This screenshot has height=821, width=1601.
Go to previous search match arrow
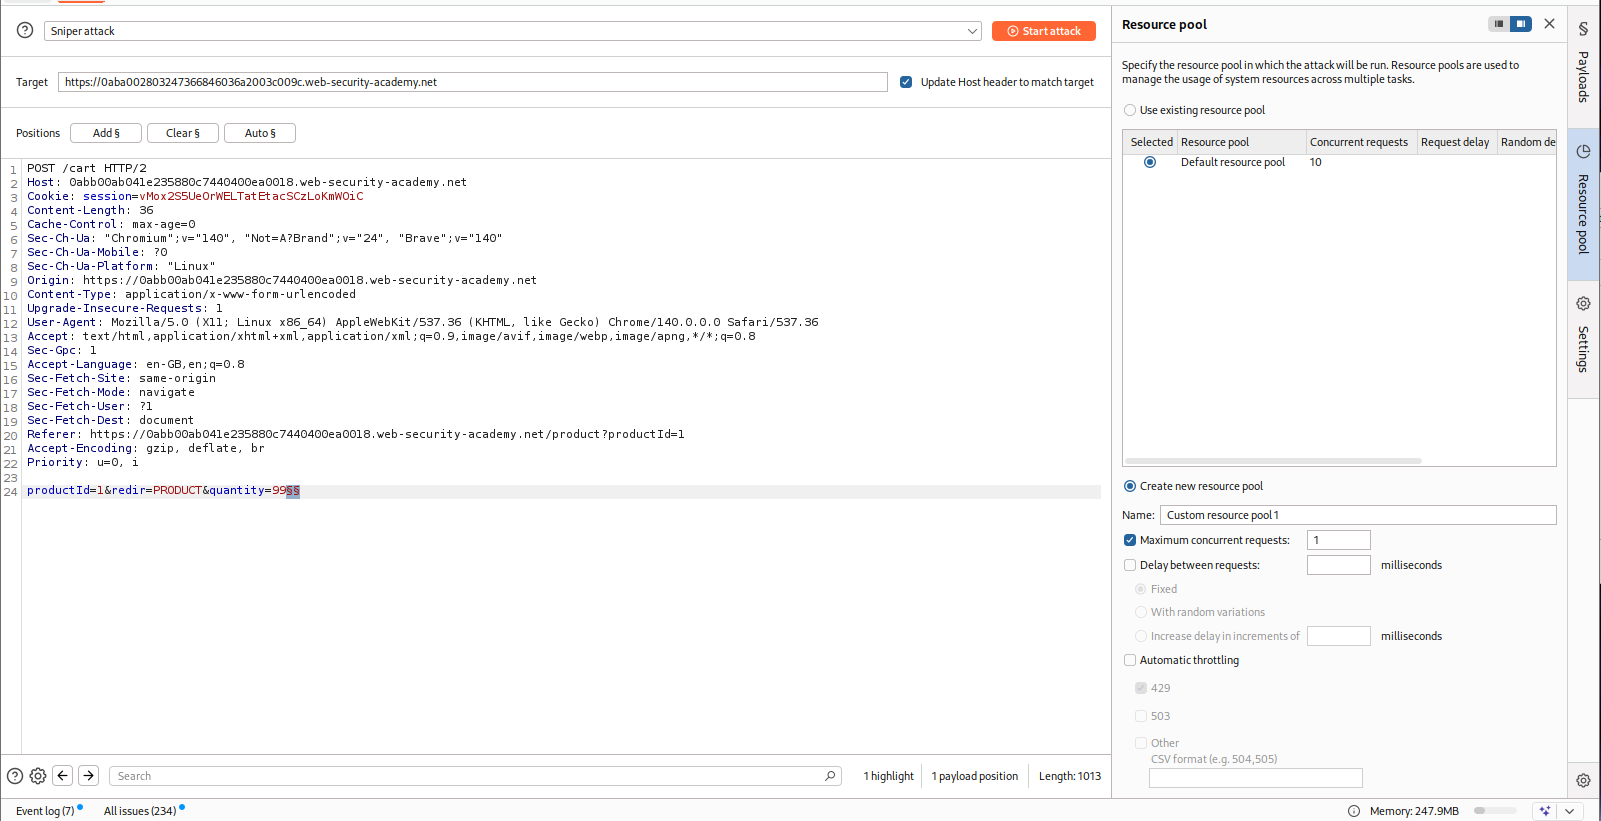point(62,776)
